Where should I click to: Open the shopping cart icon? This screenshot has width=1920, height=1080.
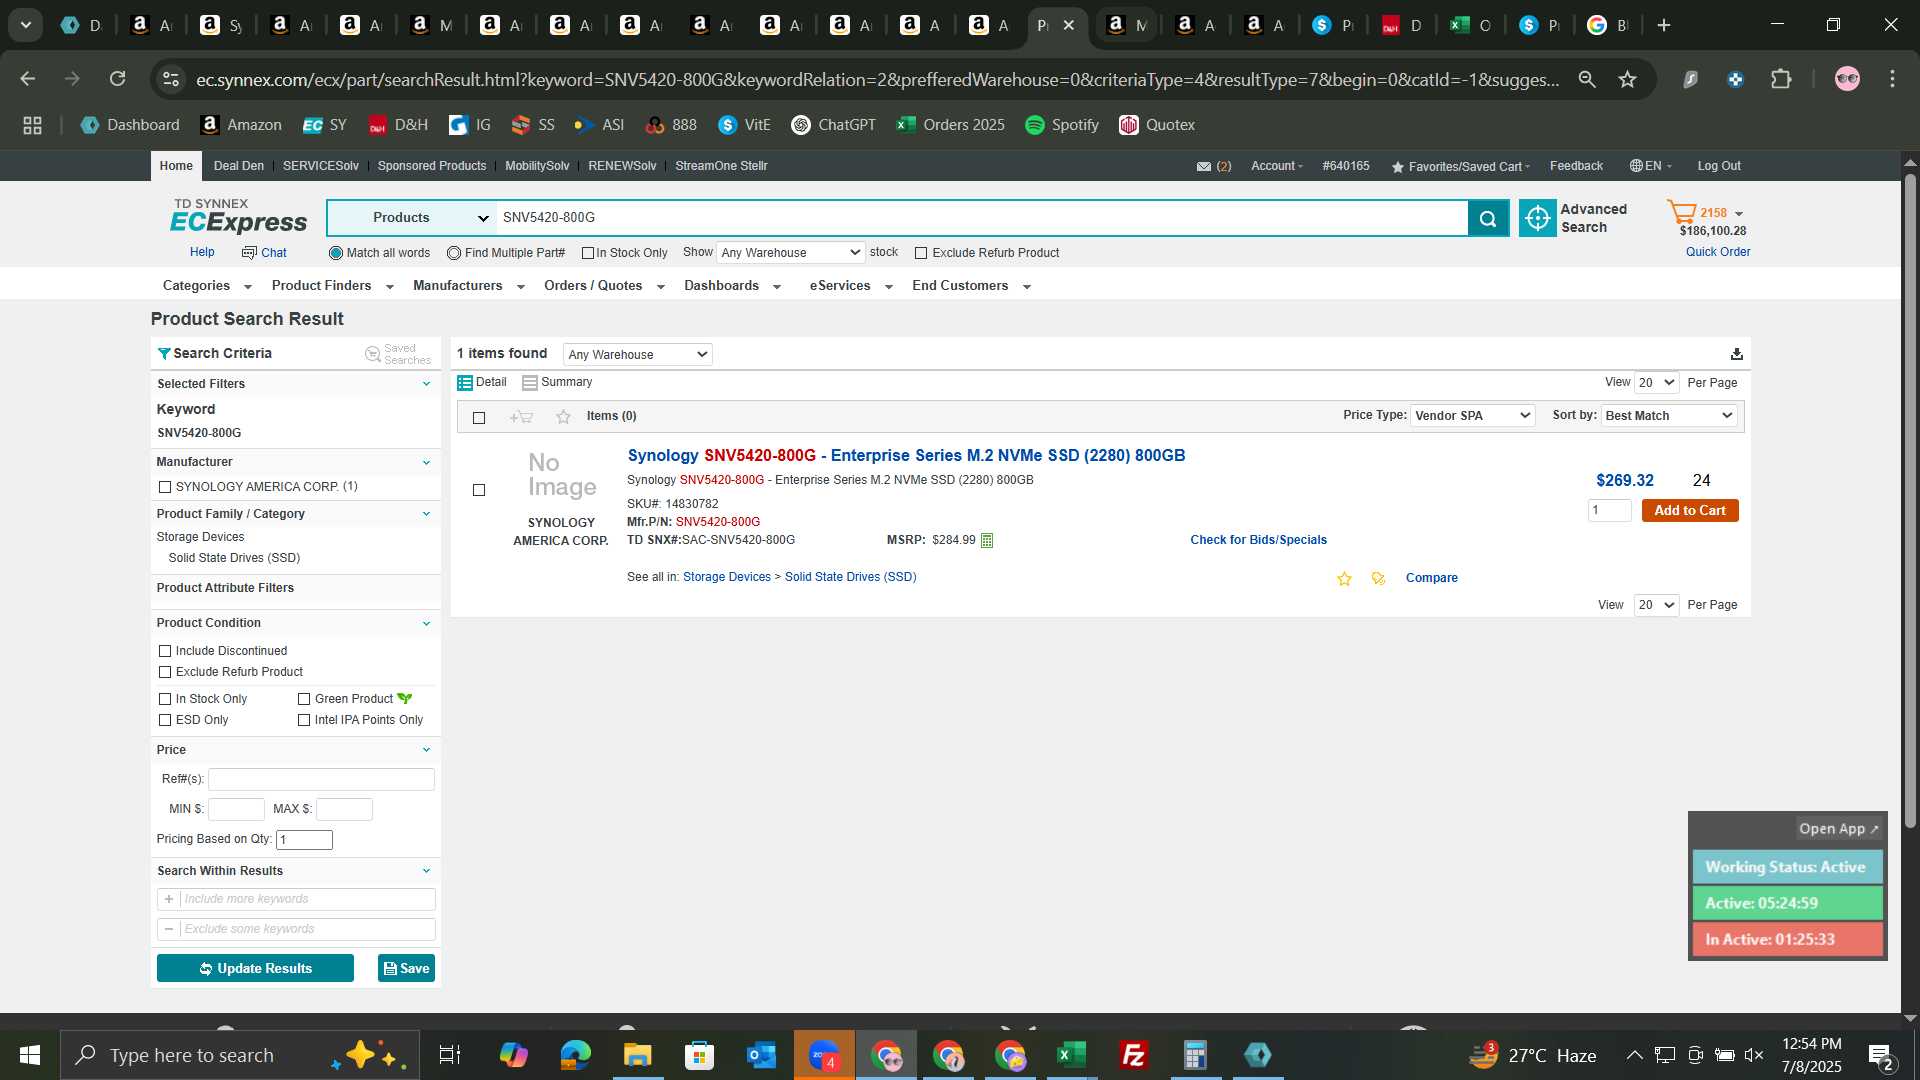pos(1681,212)
